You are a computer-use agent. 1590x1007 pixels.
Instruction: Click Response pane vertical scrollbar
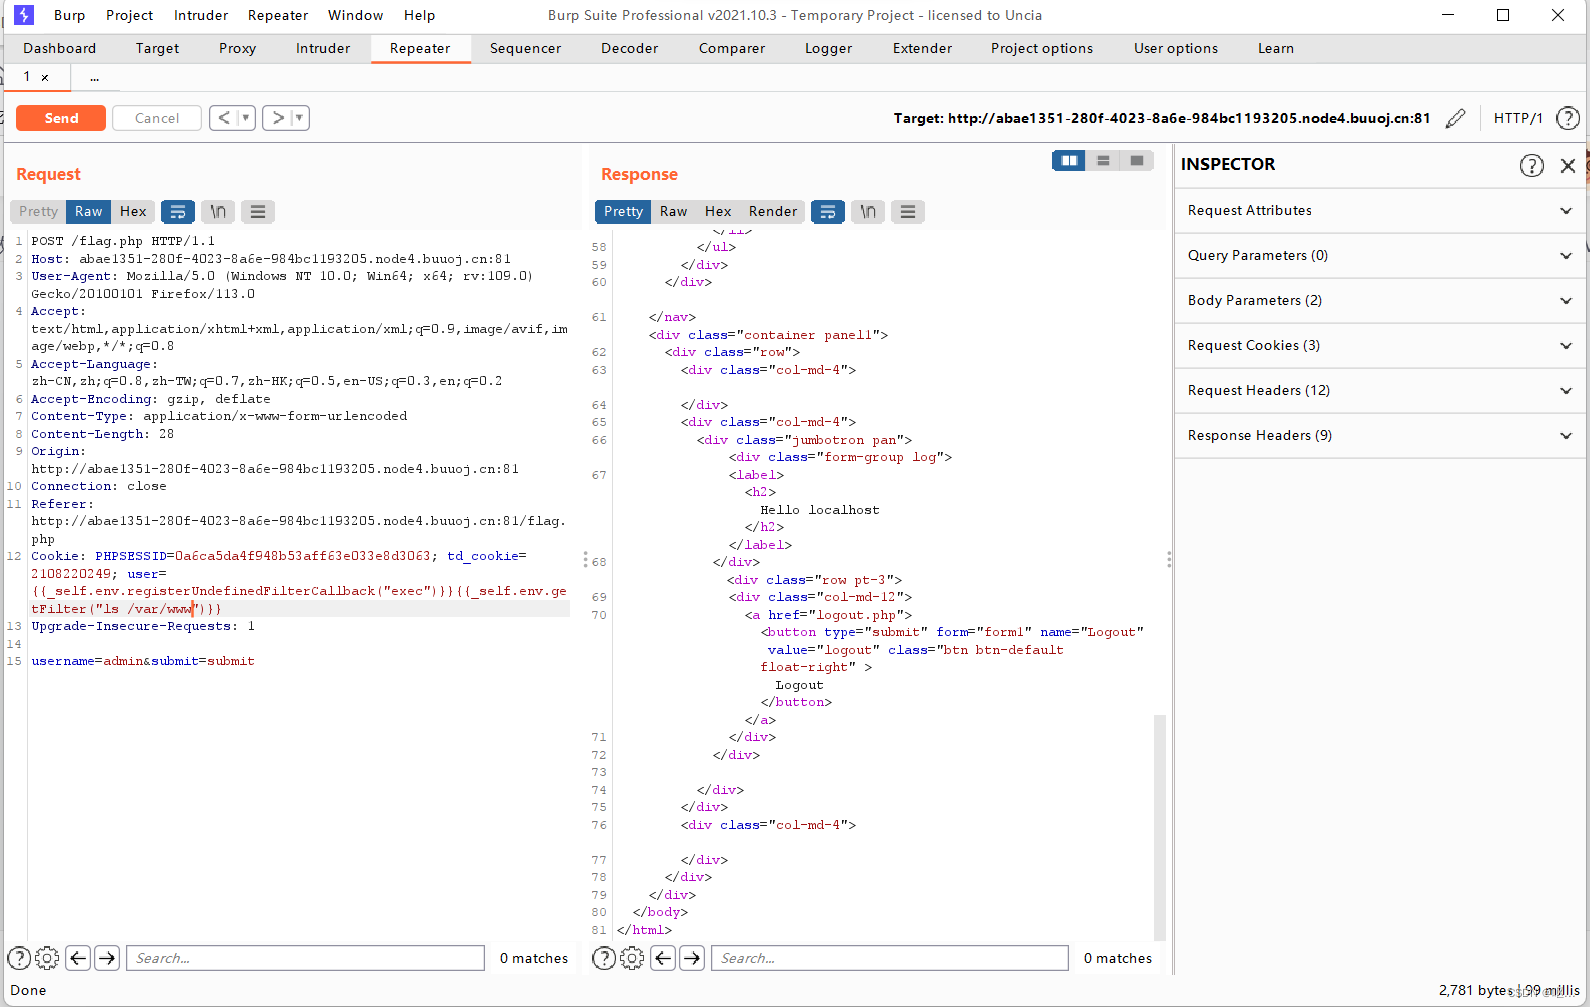click(1160, 827)
